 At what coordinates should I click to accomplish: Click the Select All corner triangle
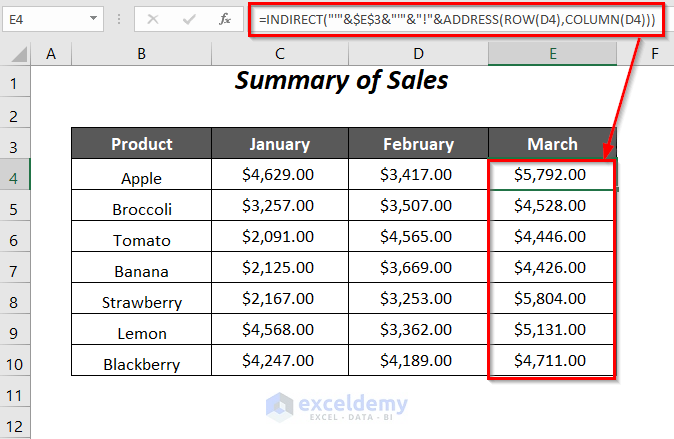[17, 54]
